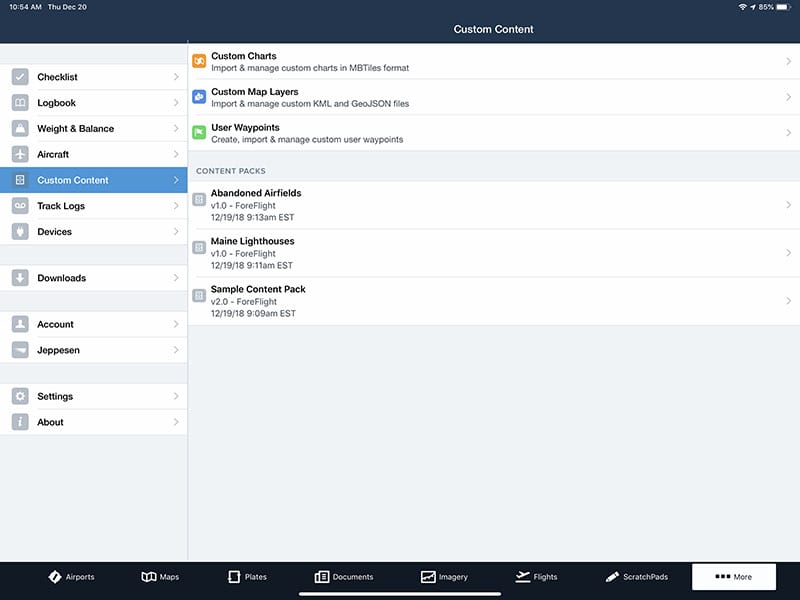Click the Settings gear icon
Image resolution: width=800 pixels, height=600 pixels.
[20, 396]
